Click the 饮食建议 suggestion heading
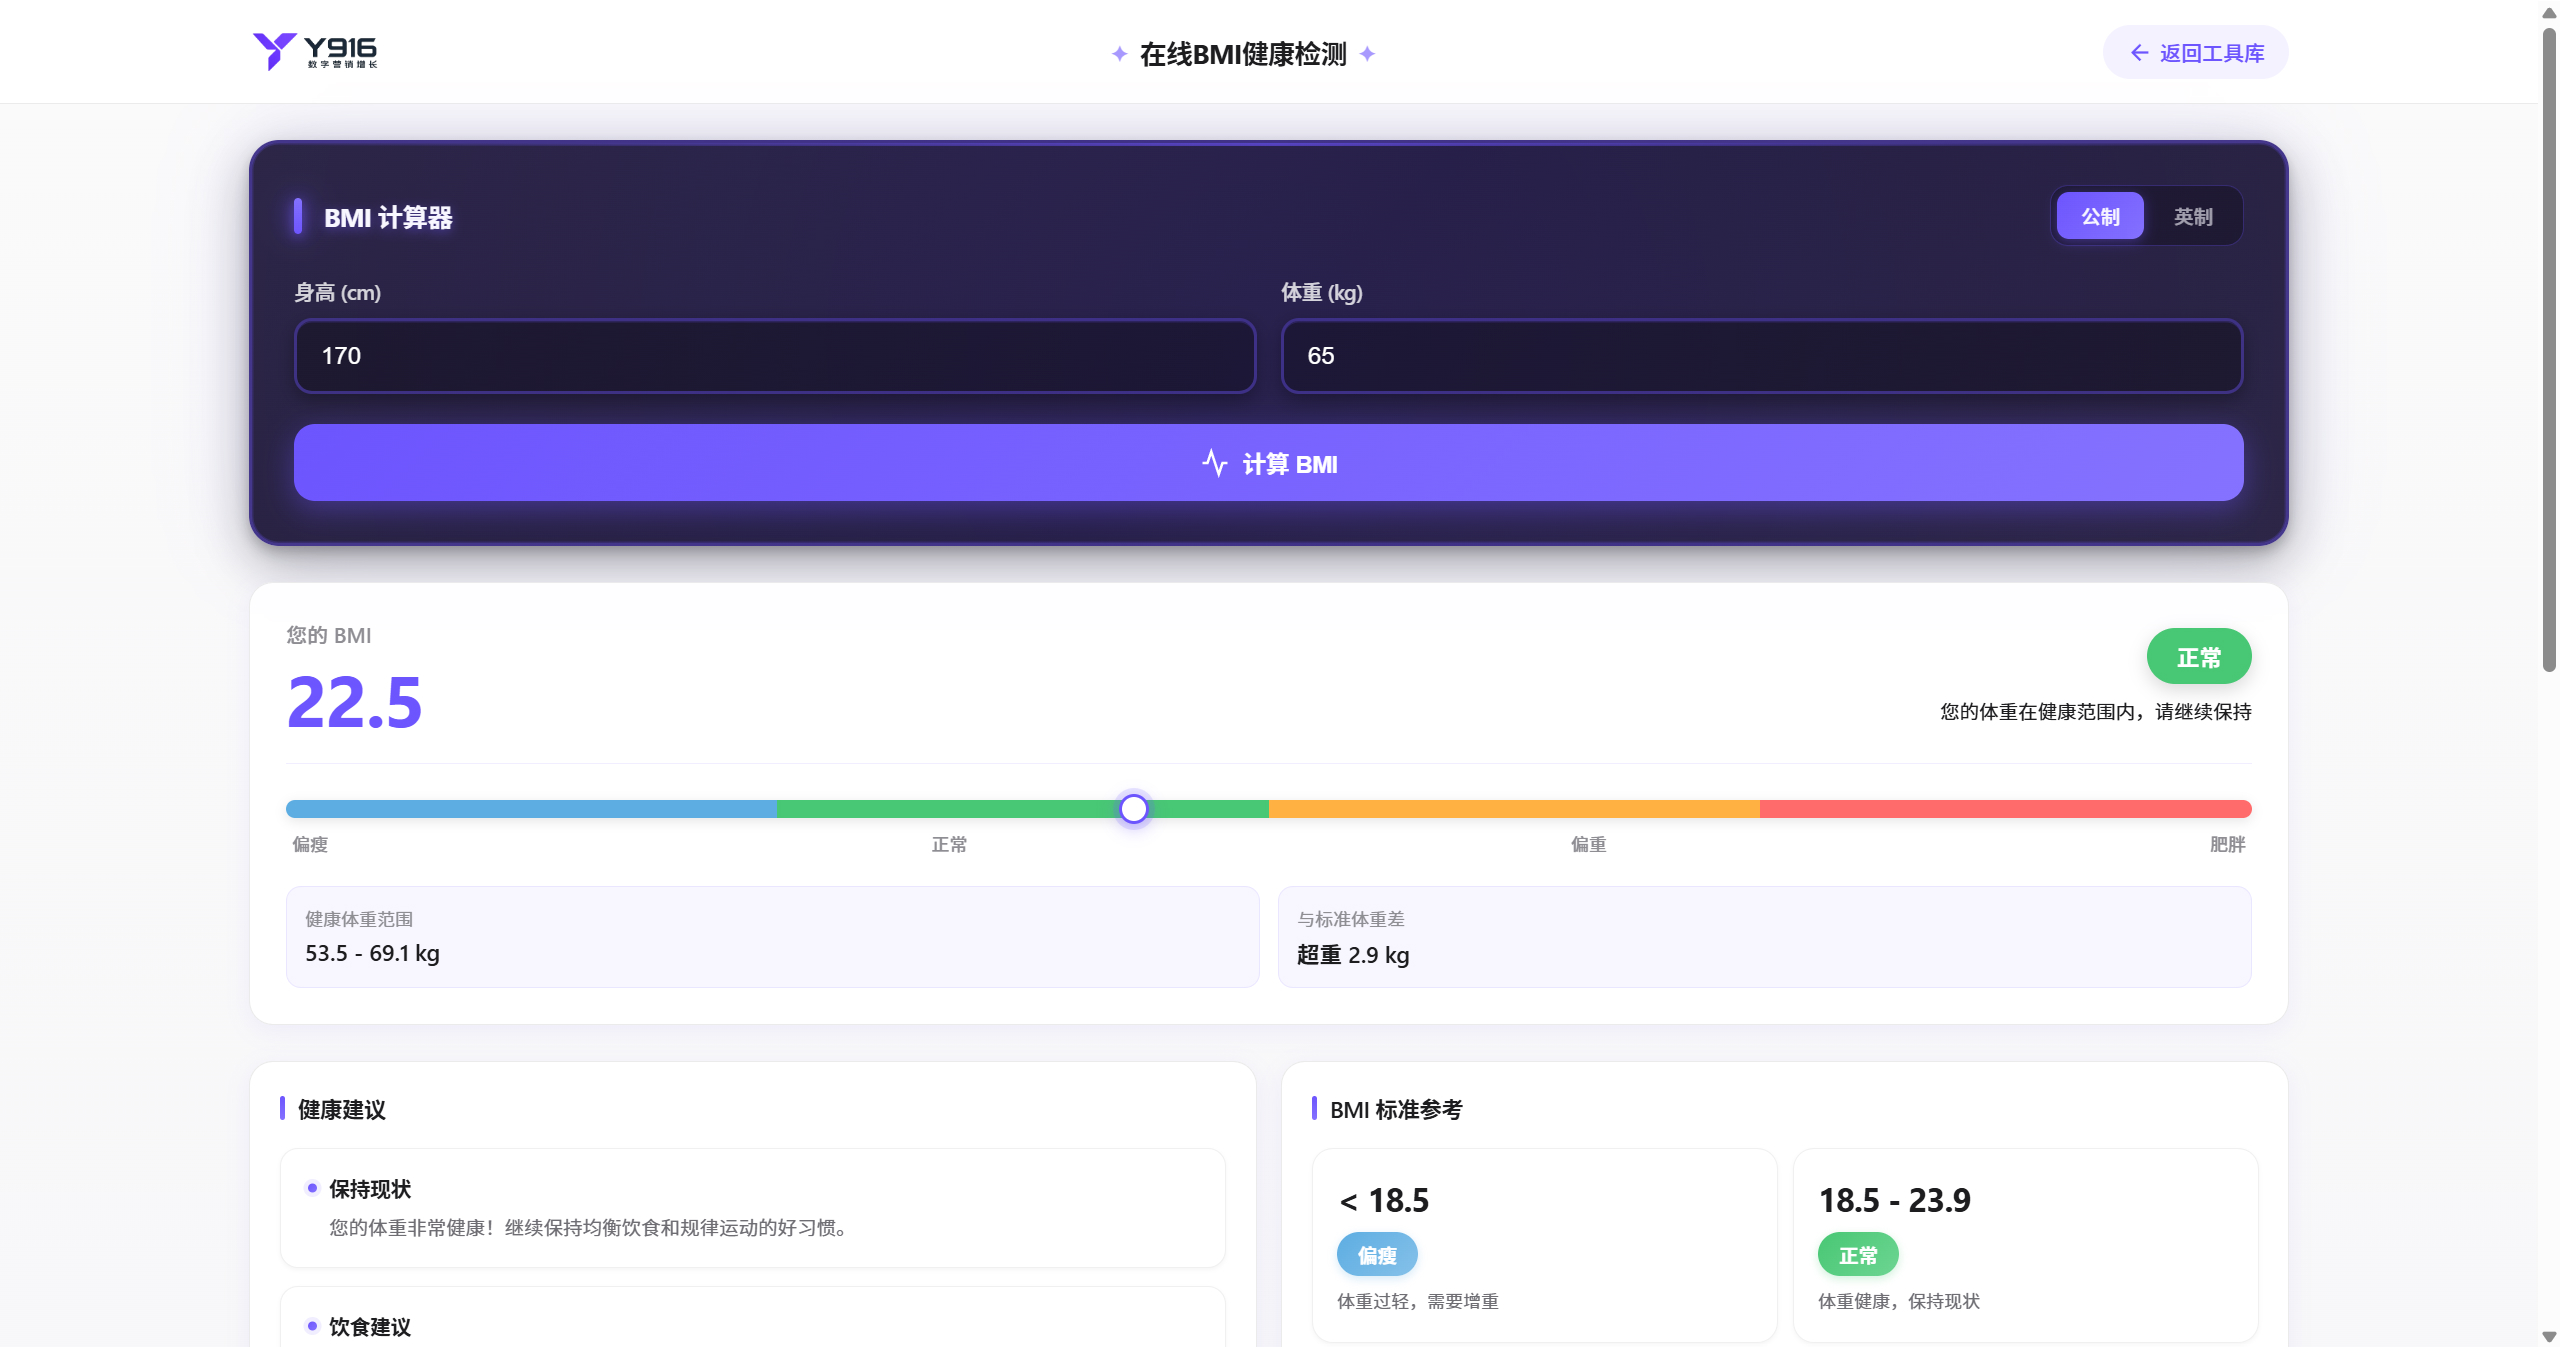This screenshot has width=2560, height=1347. click(370, 1326)
